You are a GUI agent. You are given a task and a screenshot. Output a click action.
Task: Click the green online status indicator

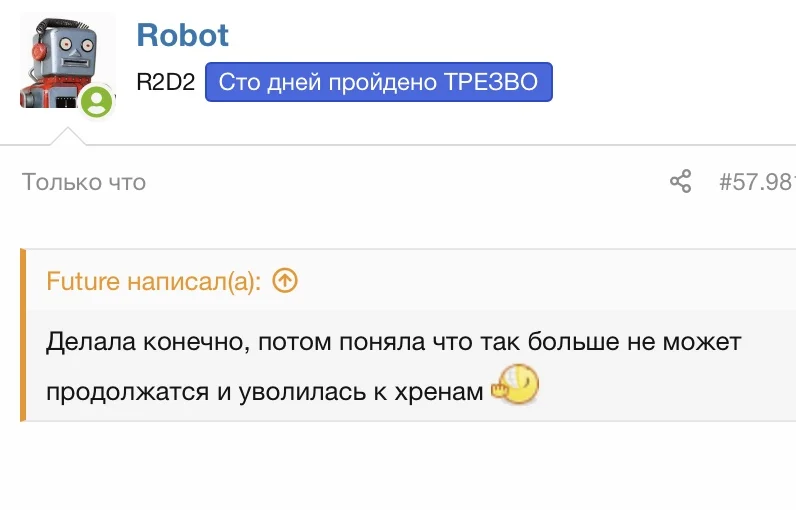[96, 101]
